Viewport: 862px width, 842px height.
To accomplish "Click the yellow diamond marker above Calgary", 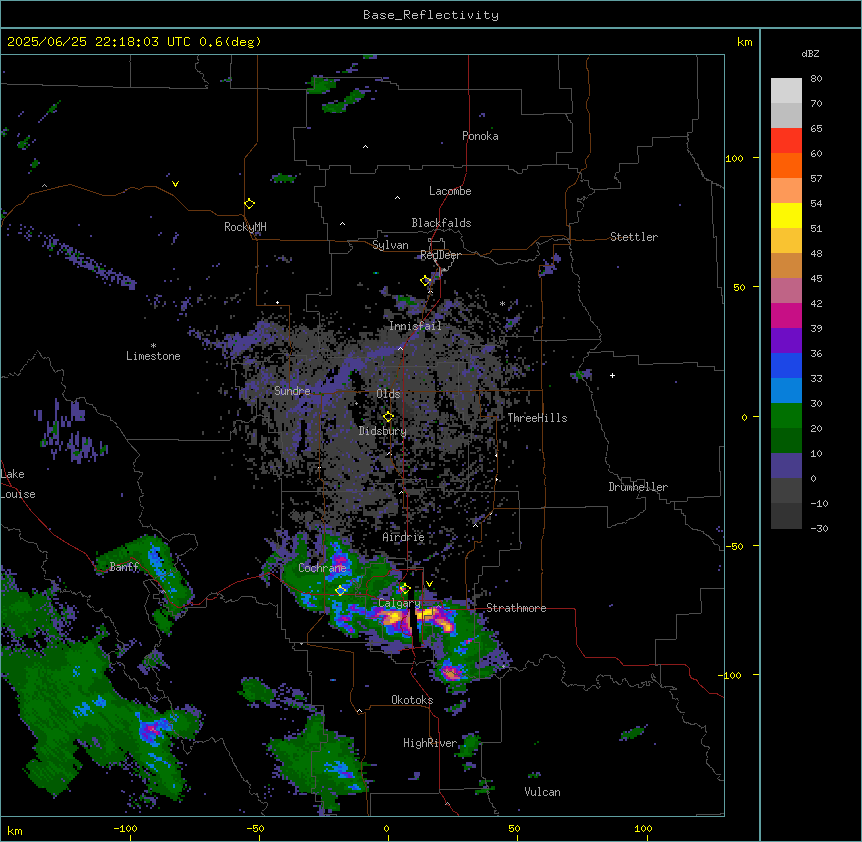I will coord(405,589).
